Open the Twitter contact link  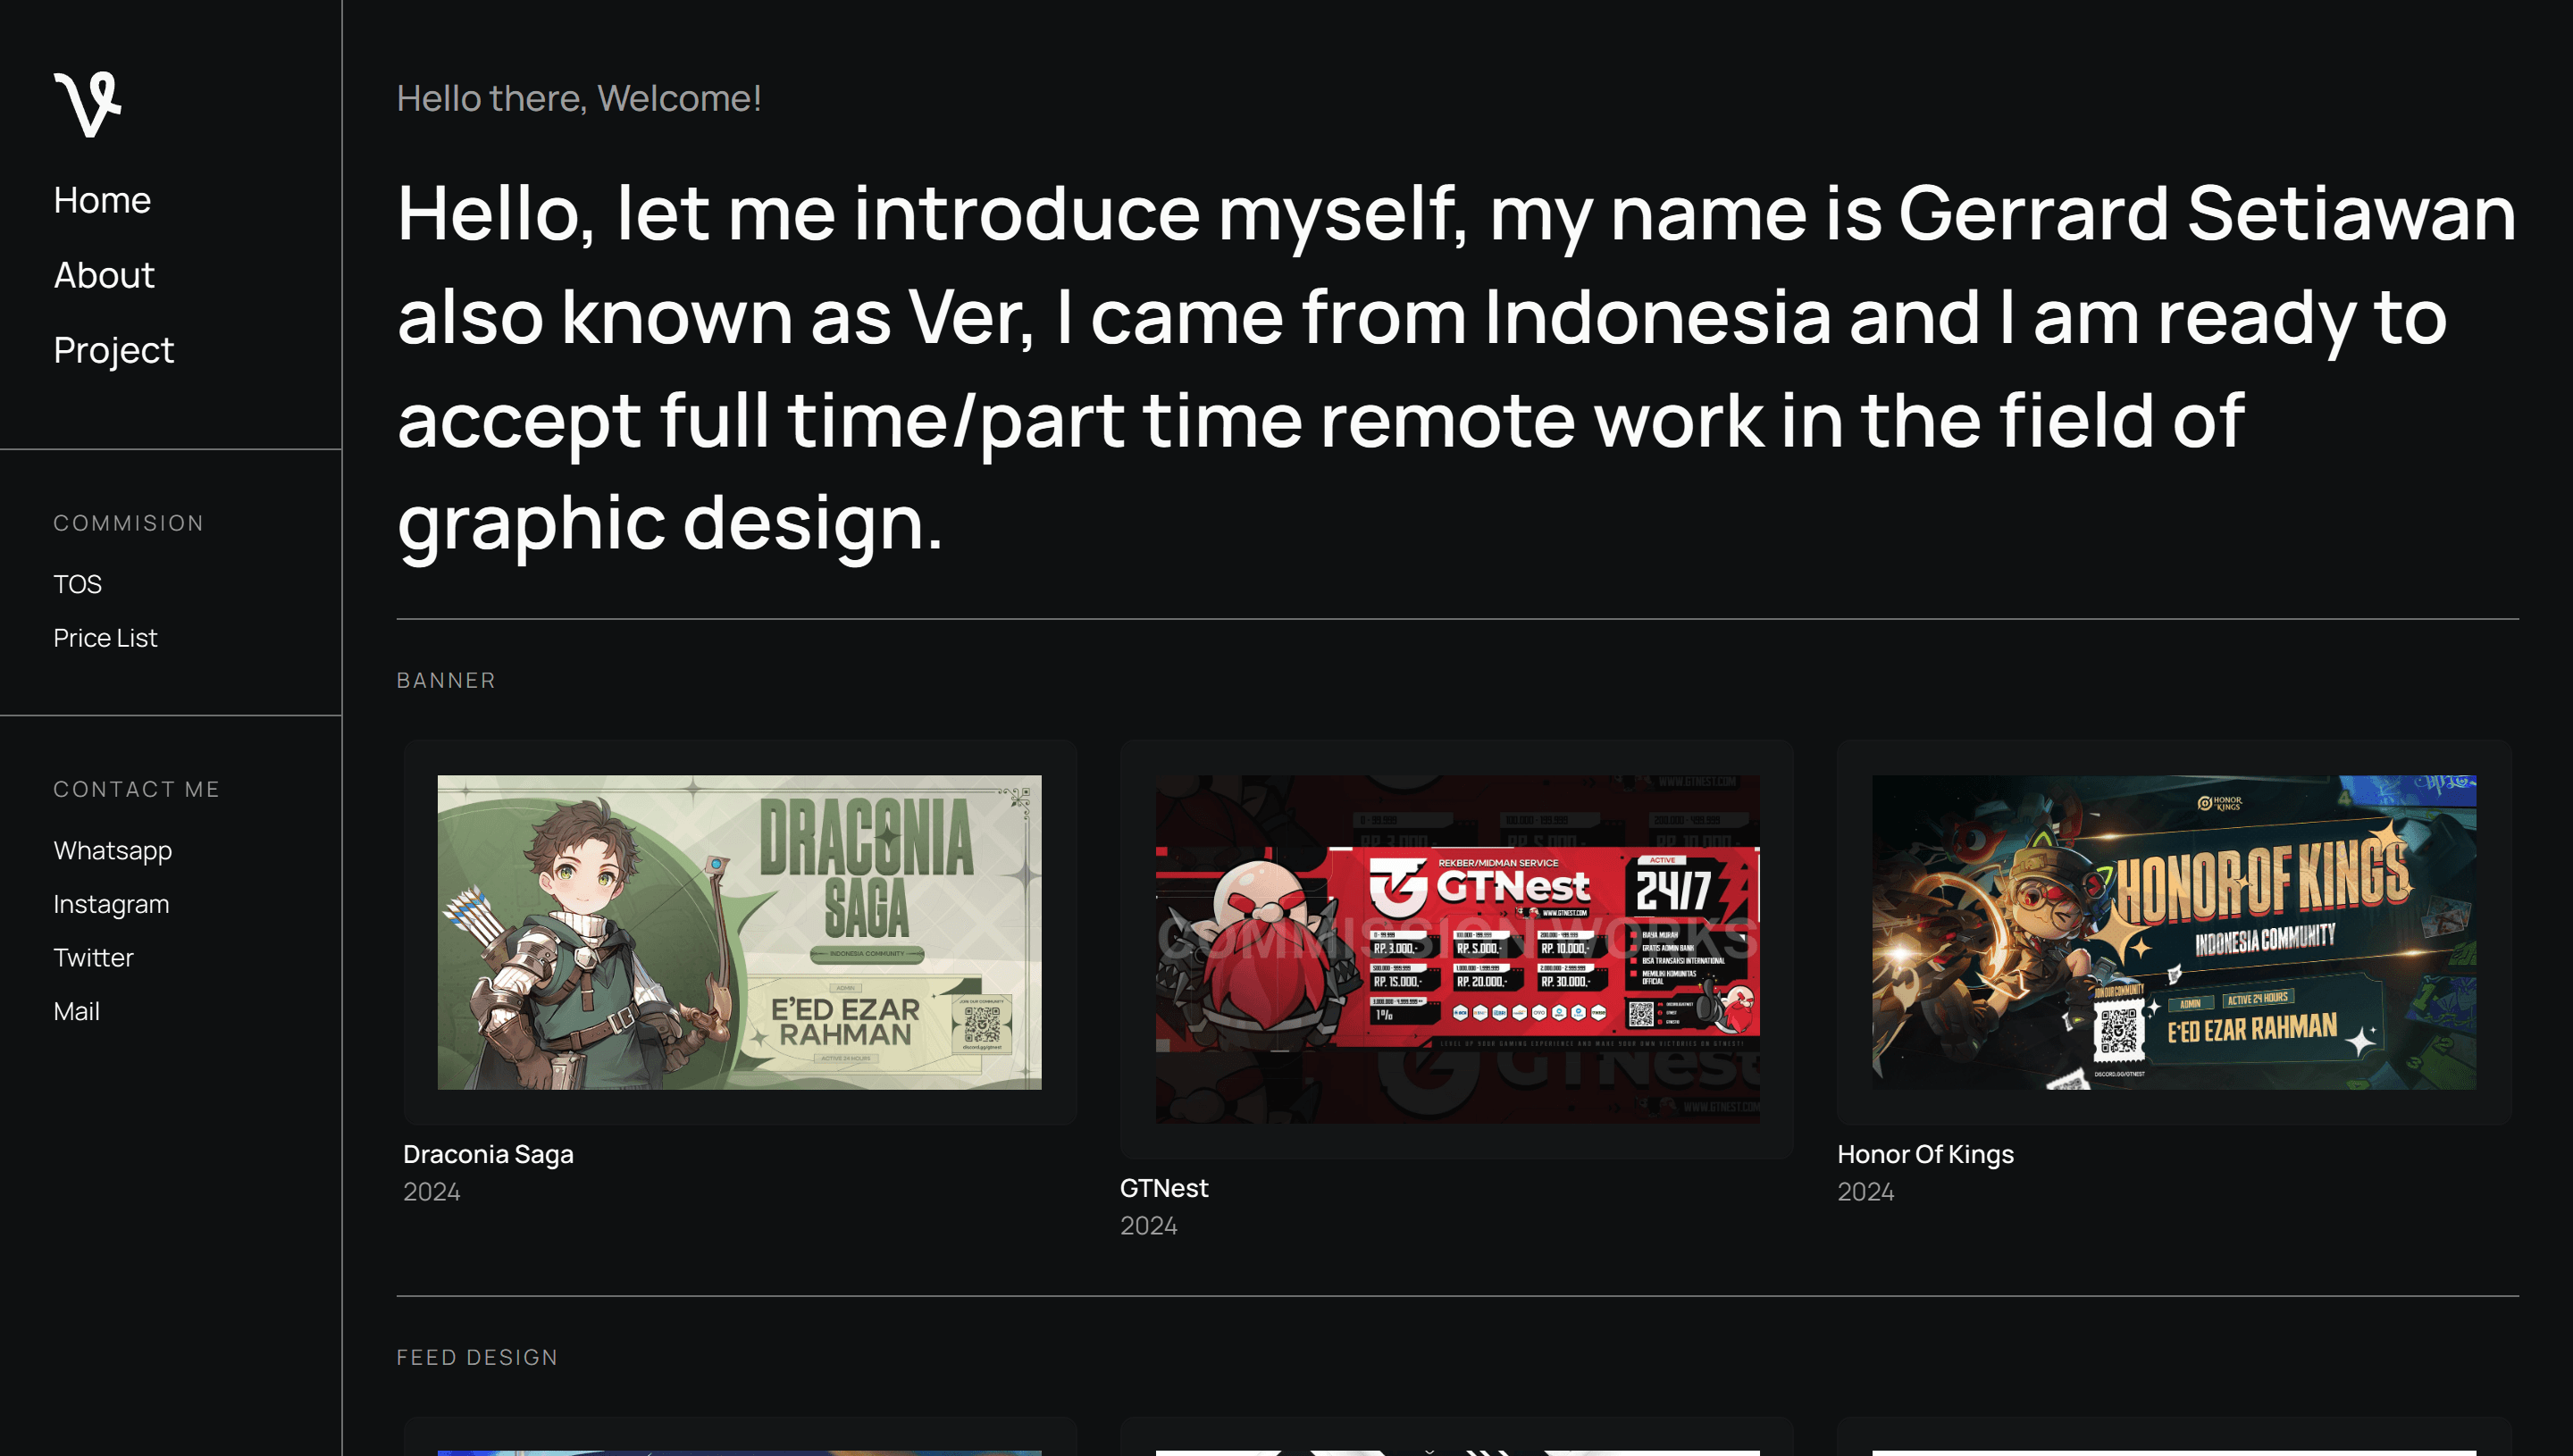[93, 958]
